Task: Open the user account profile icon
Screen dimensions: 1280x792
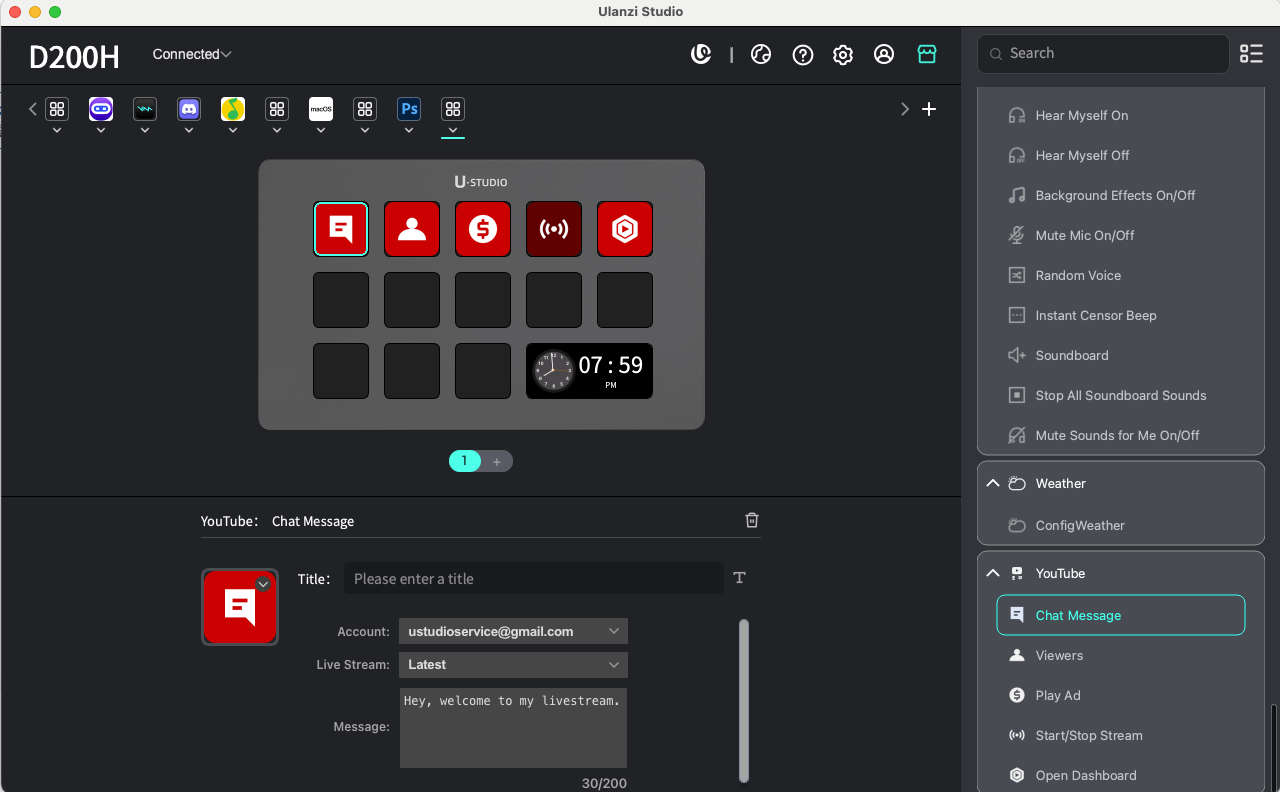Action: click(x=884, y=55)
